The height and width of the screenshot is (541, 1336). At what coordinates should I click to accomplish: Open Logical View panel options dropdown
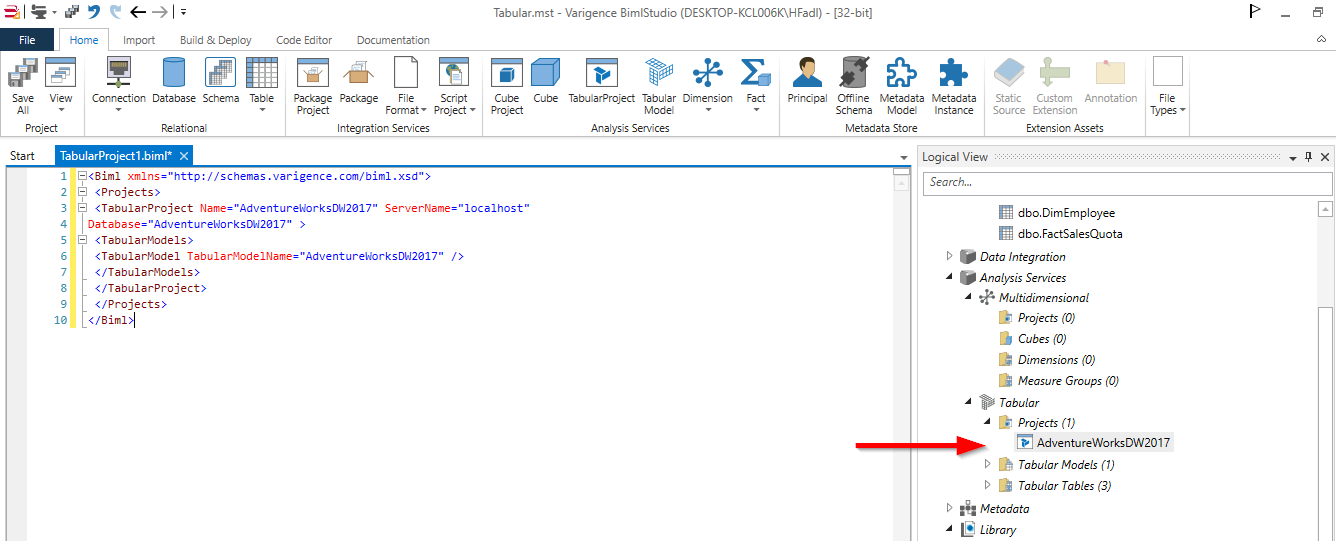1293,157
